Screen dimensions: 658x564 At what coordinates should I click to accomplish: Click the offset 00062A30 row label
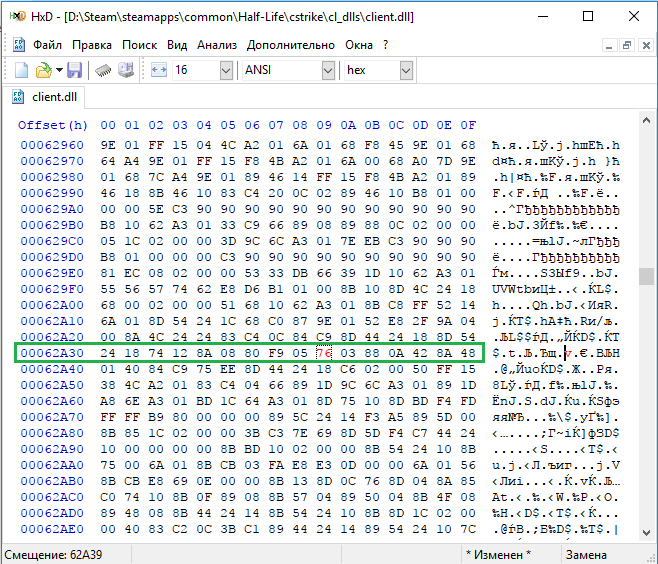(x=52, y=353)
